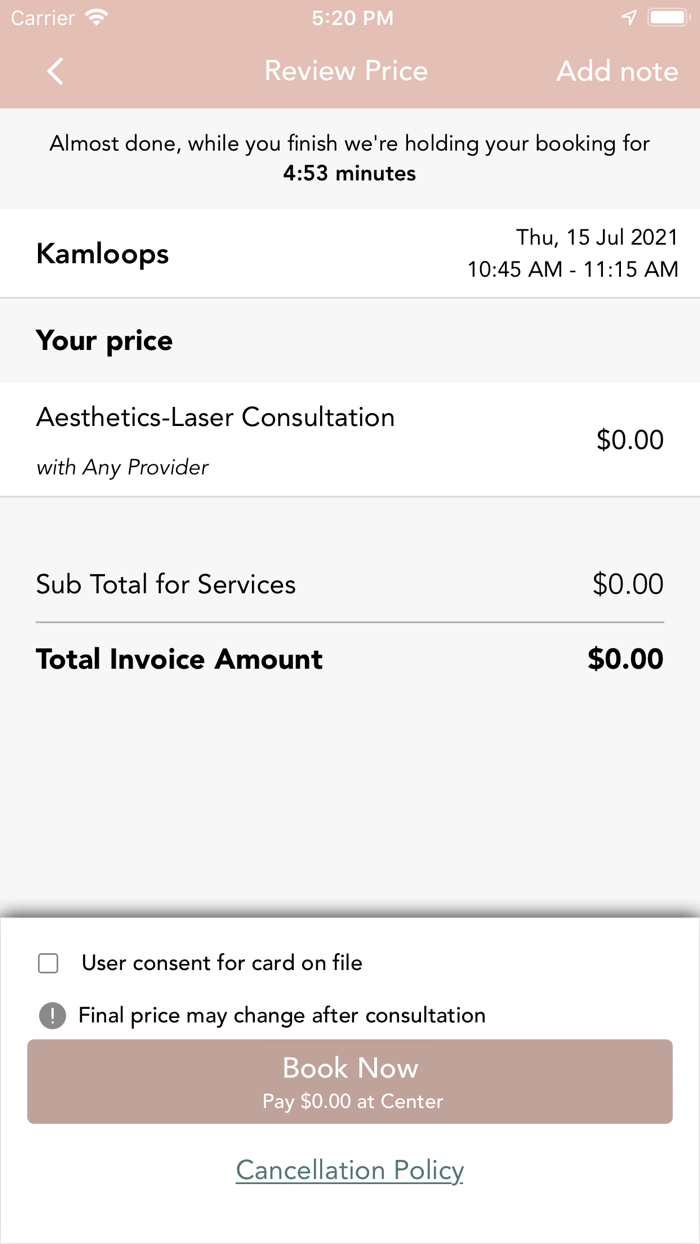Check the consent box before booking
Screen dimensions: 700x1244
47,962
